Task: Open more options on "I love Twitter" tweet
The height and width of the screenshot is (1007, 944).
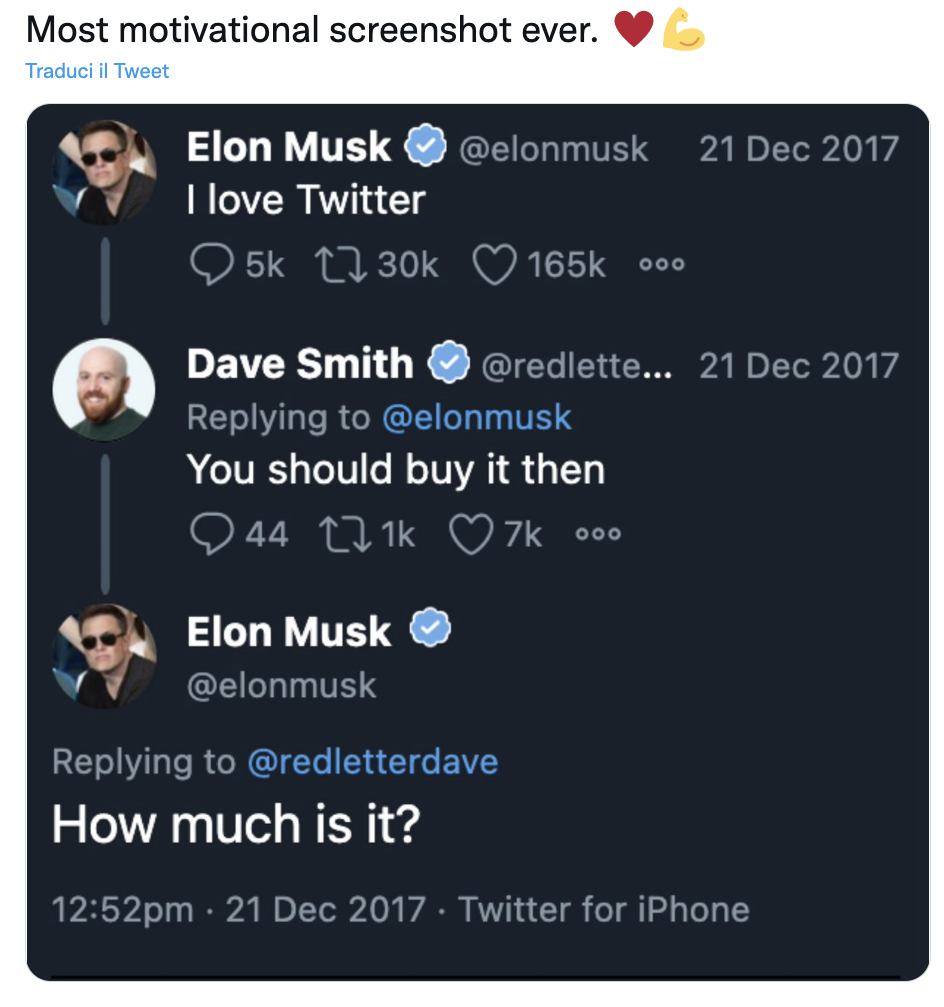Action: (661, 265)
